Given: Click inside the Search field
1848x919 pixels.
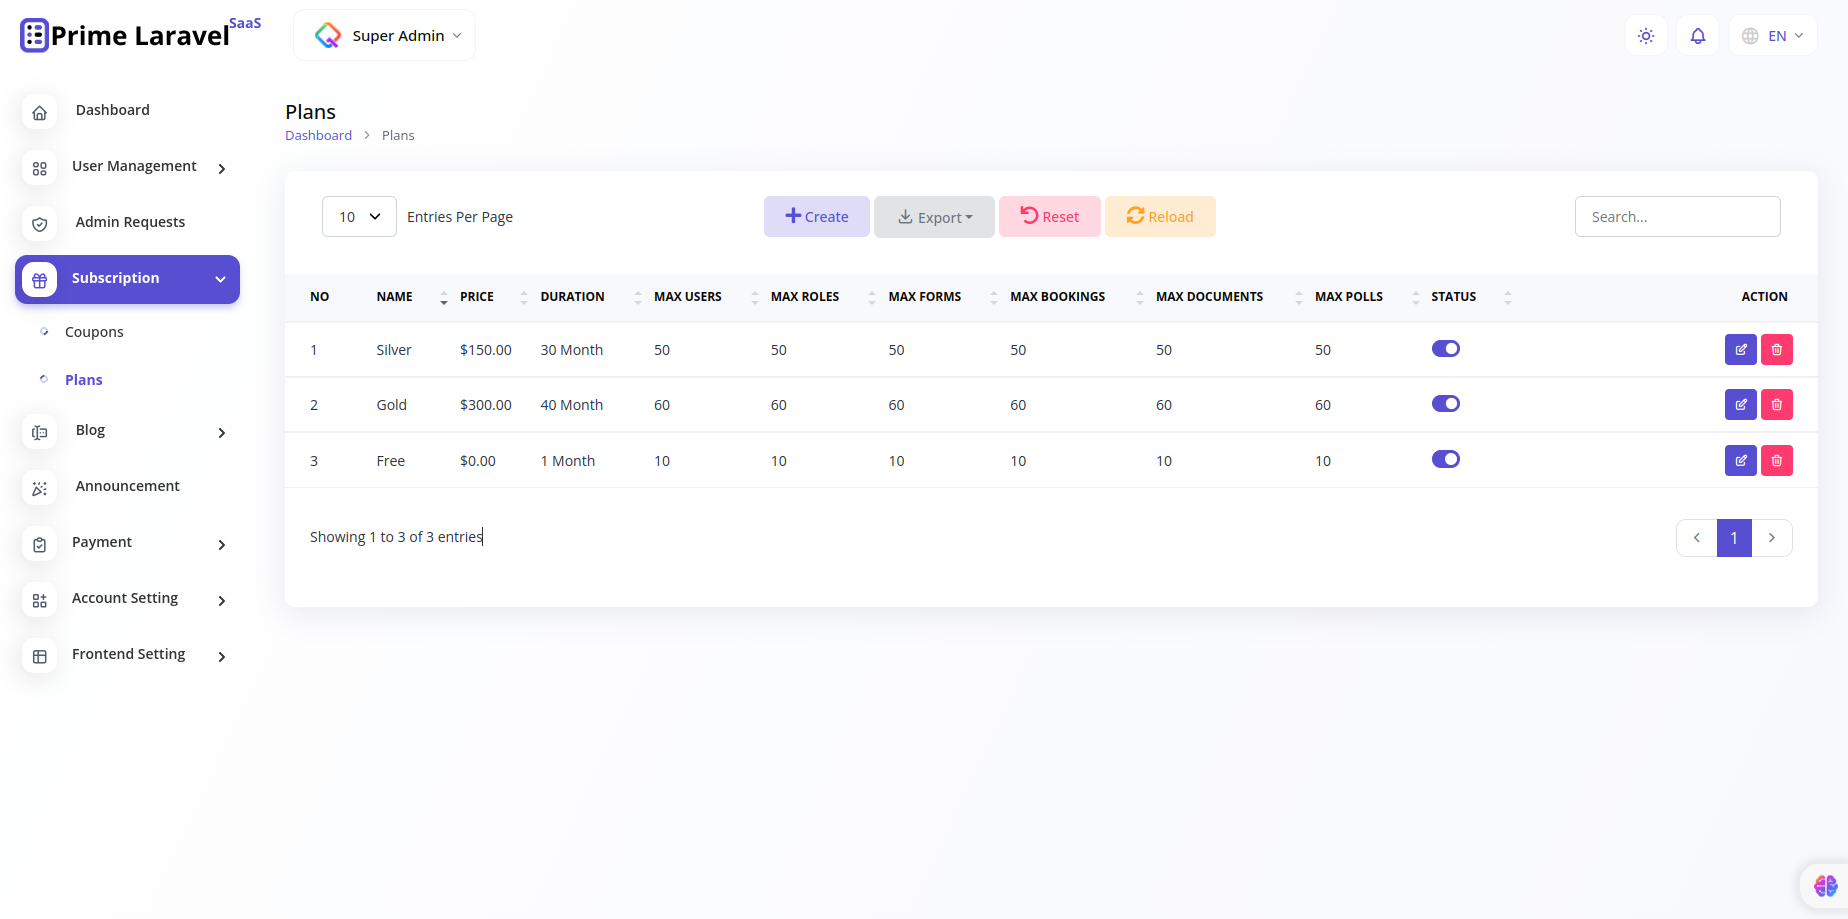Looking at the screenshot, I should (1677, 216).
